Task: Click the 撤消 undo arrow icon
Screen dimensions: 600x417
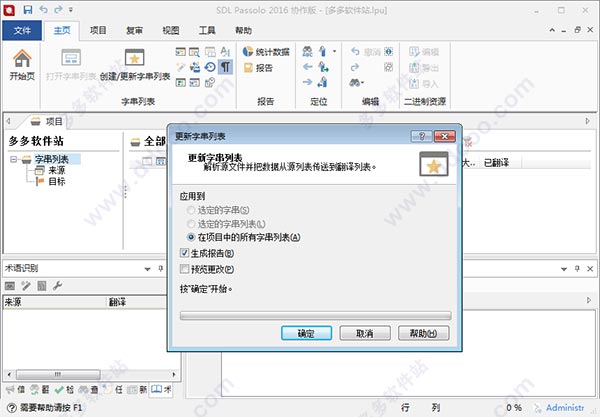Action: [x=355, y=51]
